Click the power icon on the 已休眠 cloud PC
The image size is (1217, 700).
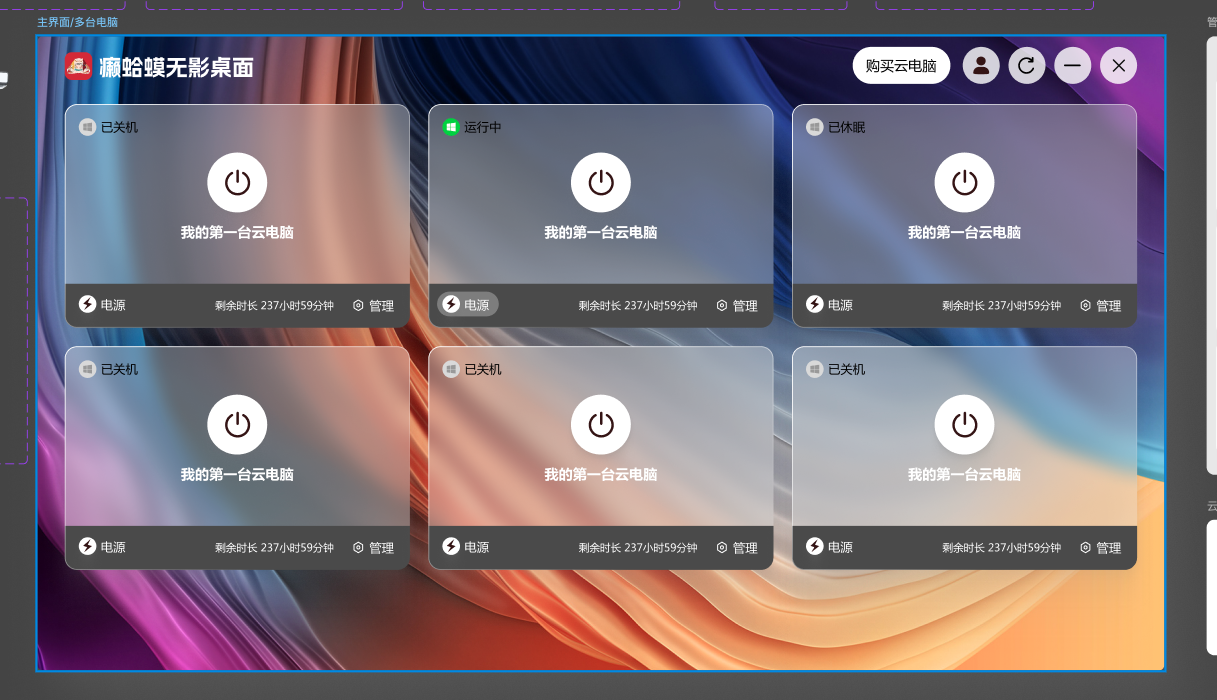point(964,183)
